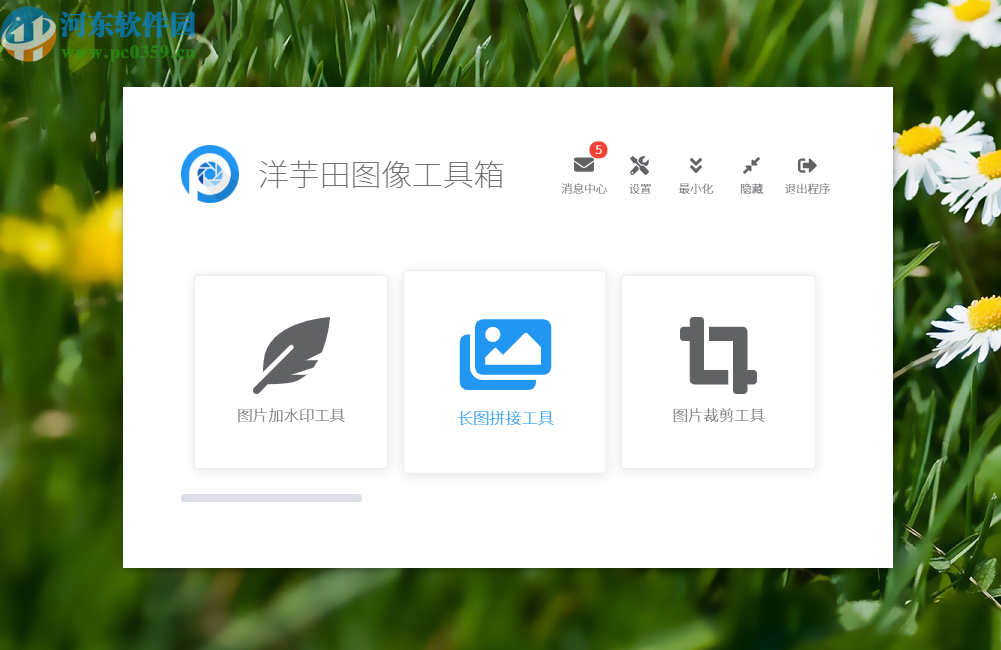Viewport: 1001px width, 650px height.
Task: Open 设置 using the wrench-and-screwdriver icon
Action: [639, 164]
